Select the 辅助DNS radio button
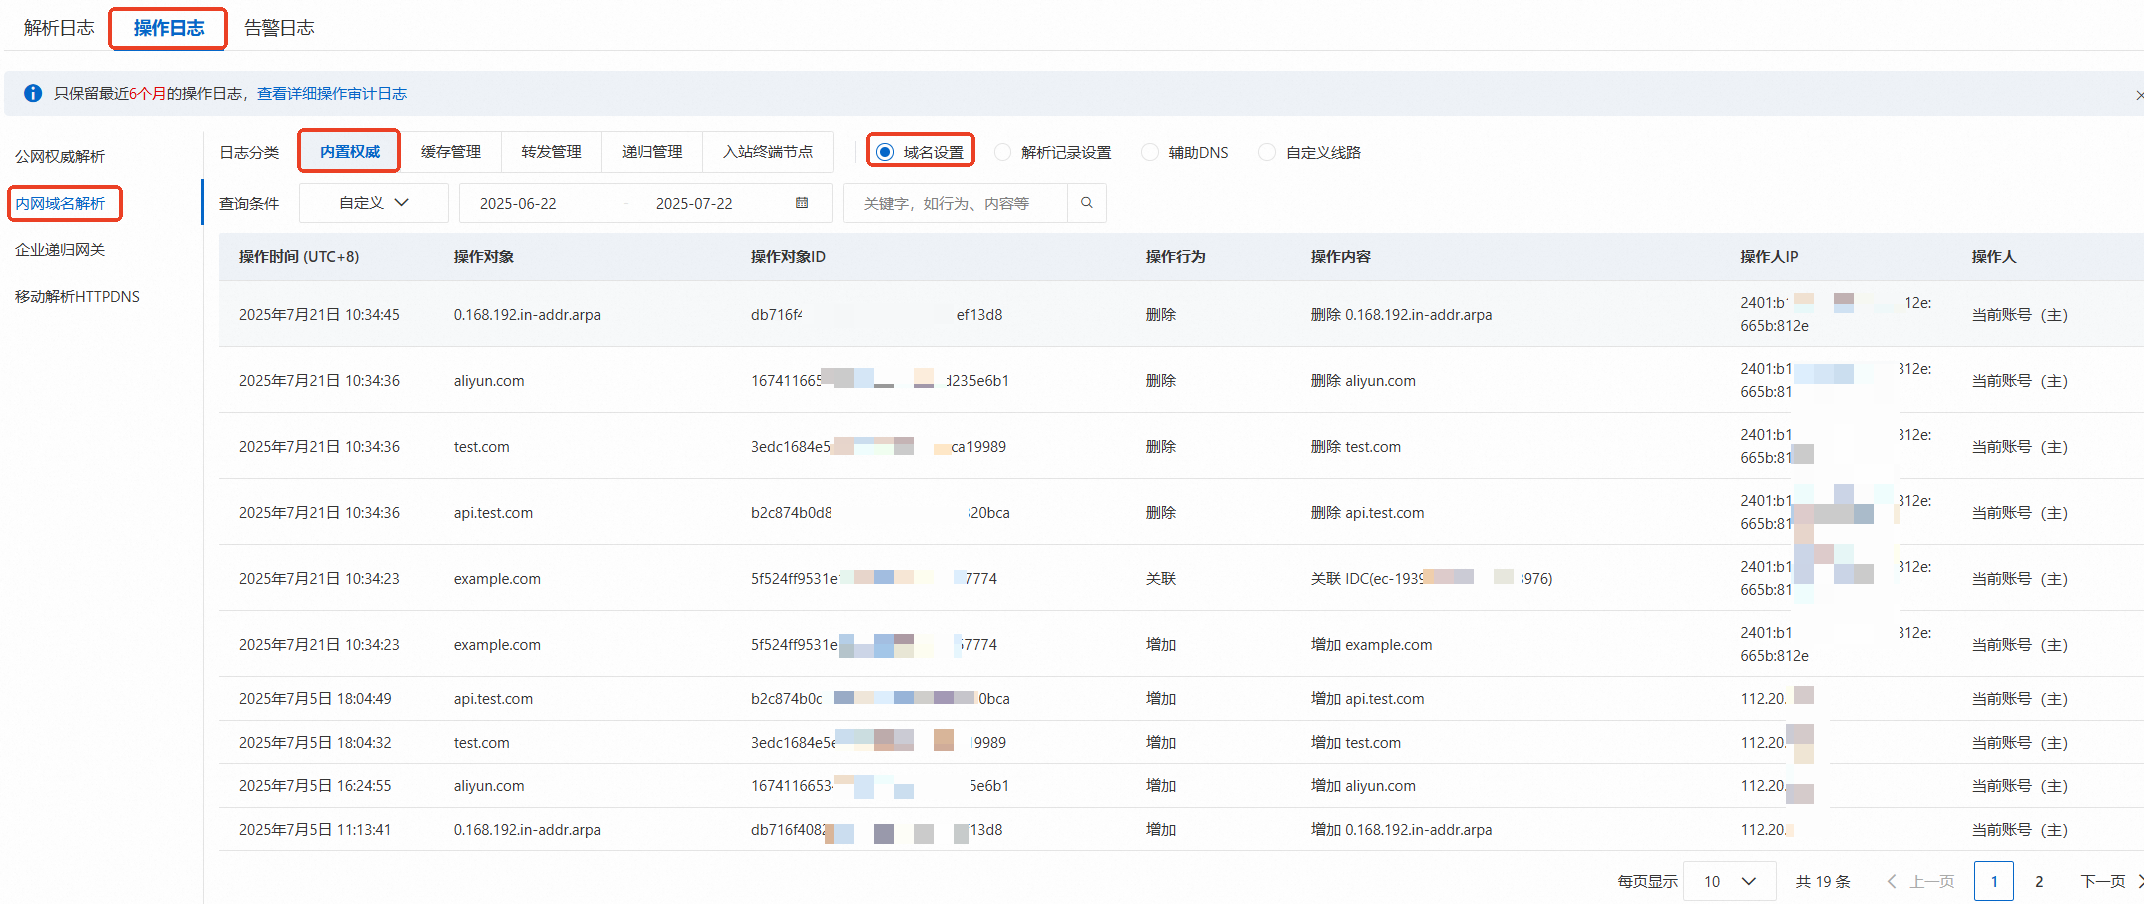Image resolution: width=2144 pixels, height=904 pixels. 1150,152
